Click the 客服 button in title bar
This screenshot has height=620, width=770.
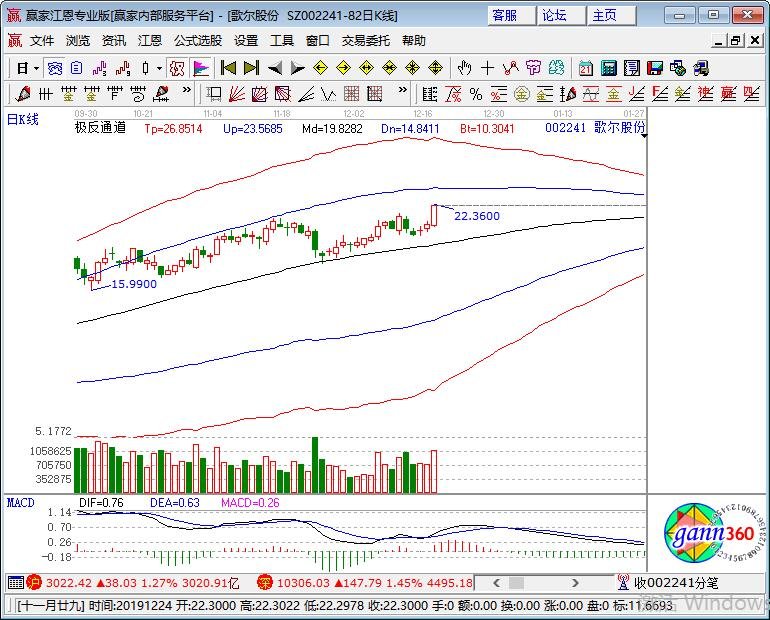tap(512, 16)
